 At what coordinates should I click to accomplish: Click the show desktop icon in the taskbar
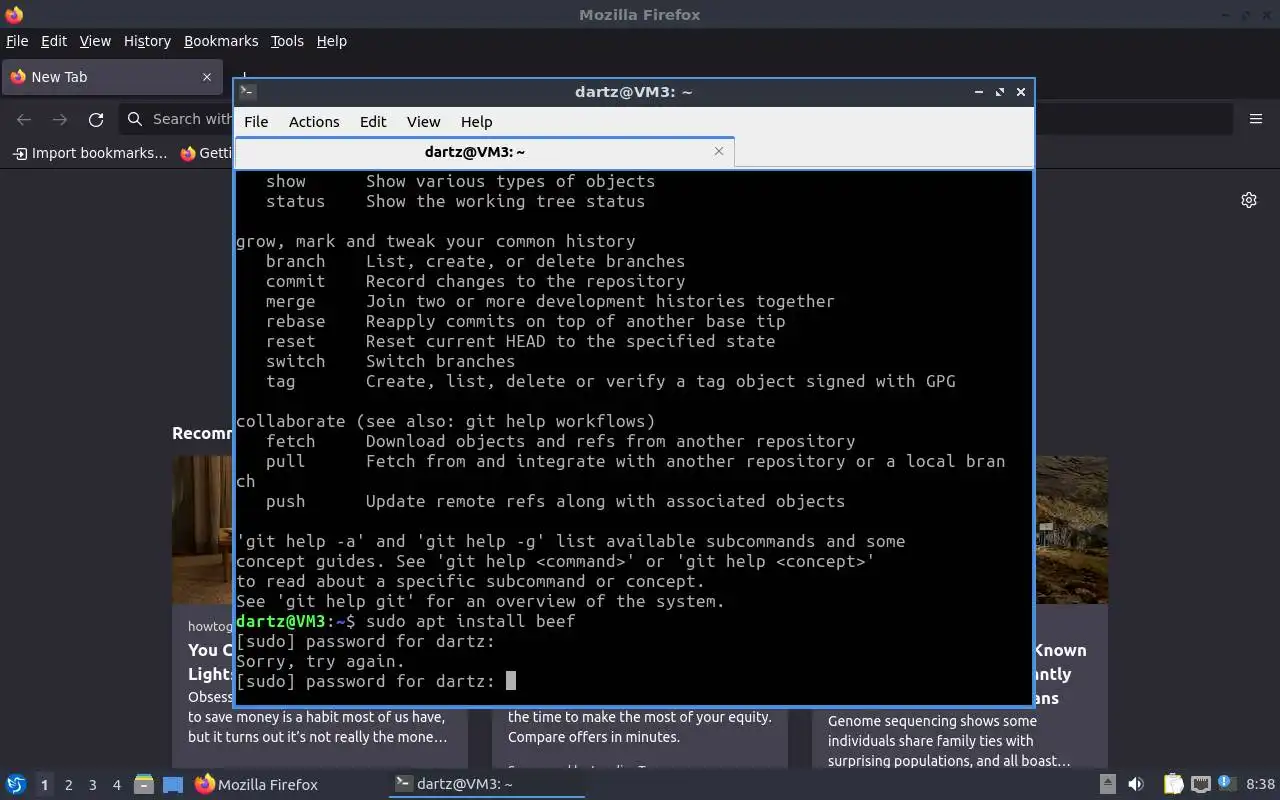tap(173, 785)
